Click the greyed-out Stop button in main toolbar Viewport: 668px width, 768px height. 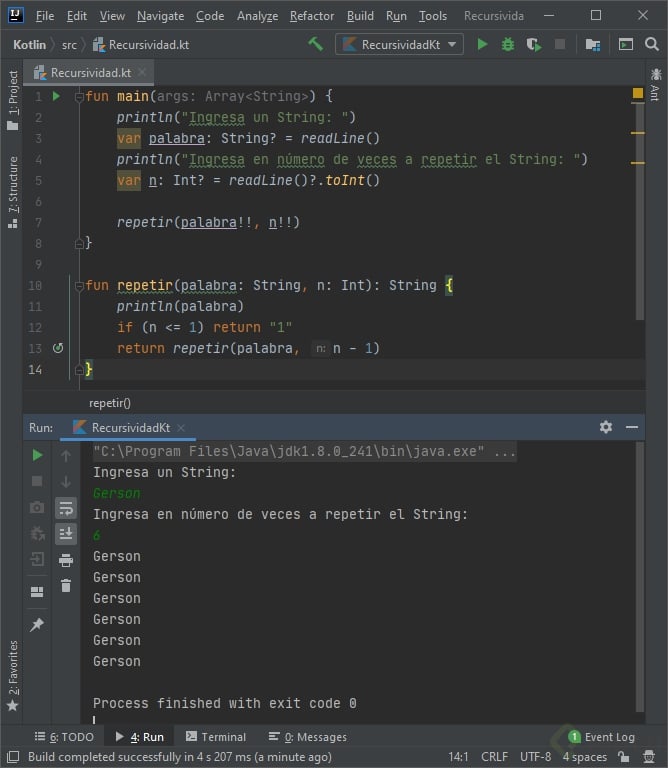pos(560,45)
